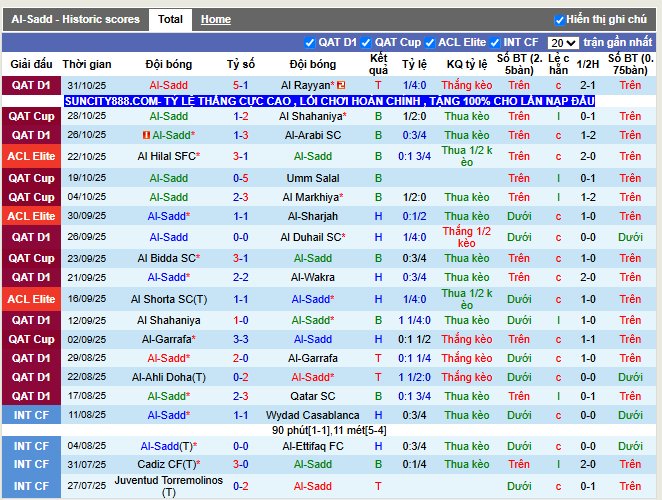This screenshot has height=500, width=662.
Task: Open Umm Salal team link
Action: click(x=313, y=178)
